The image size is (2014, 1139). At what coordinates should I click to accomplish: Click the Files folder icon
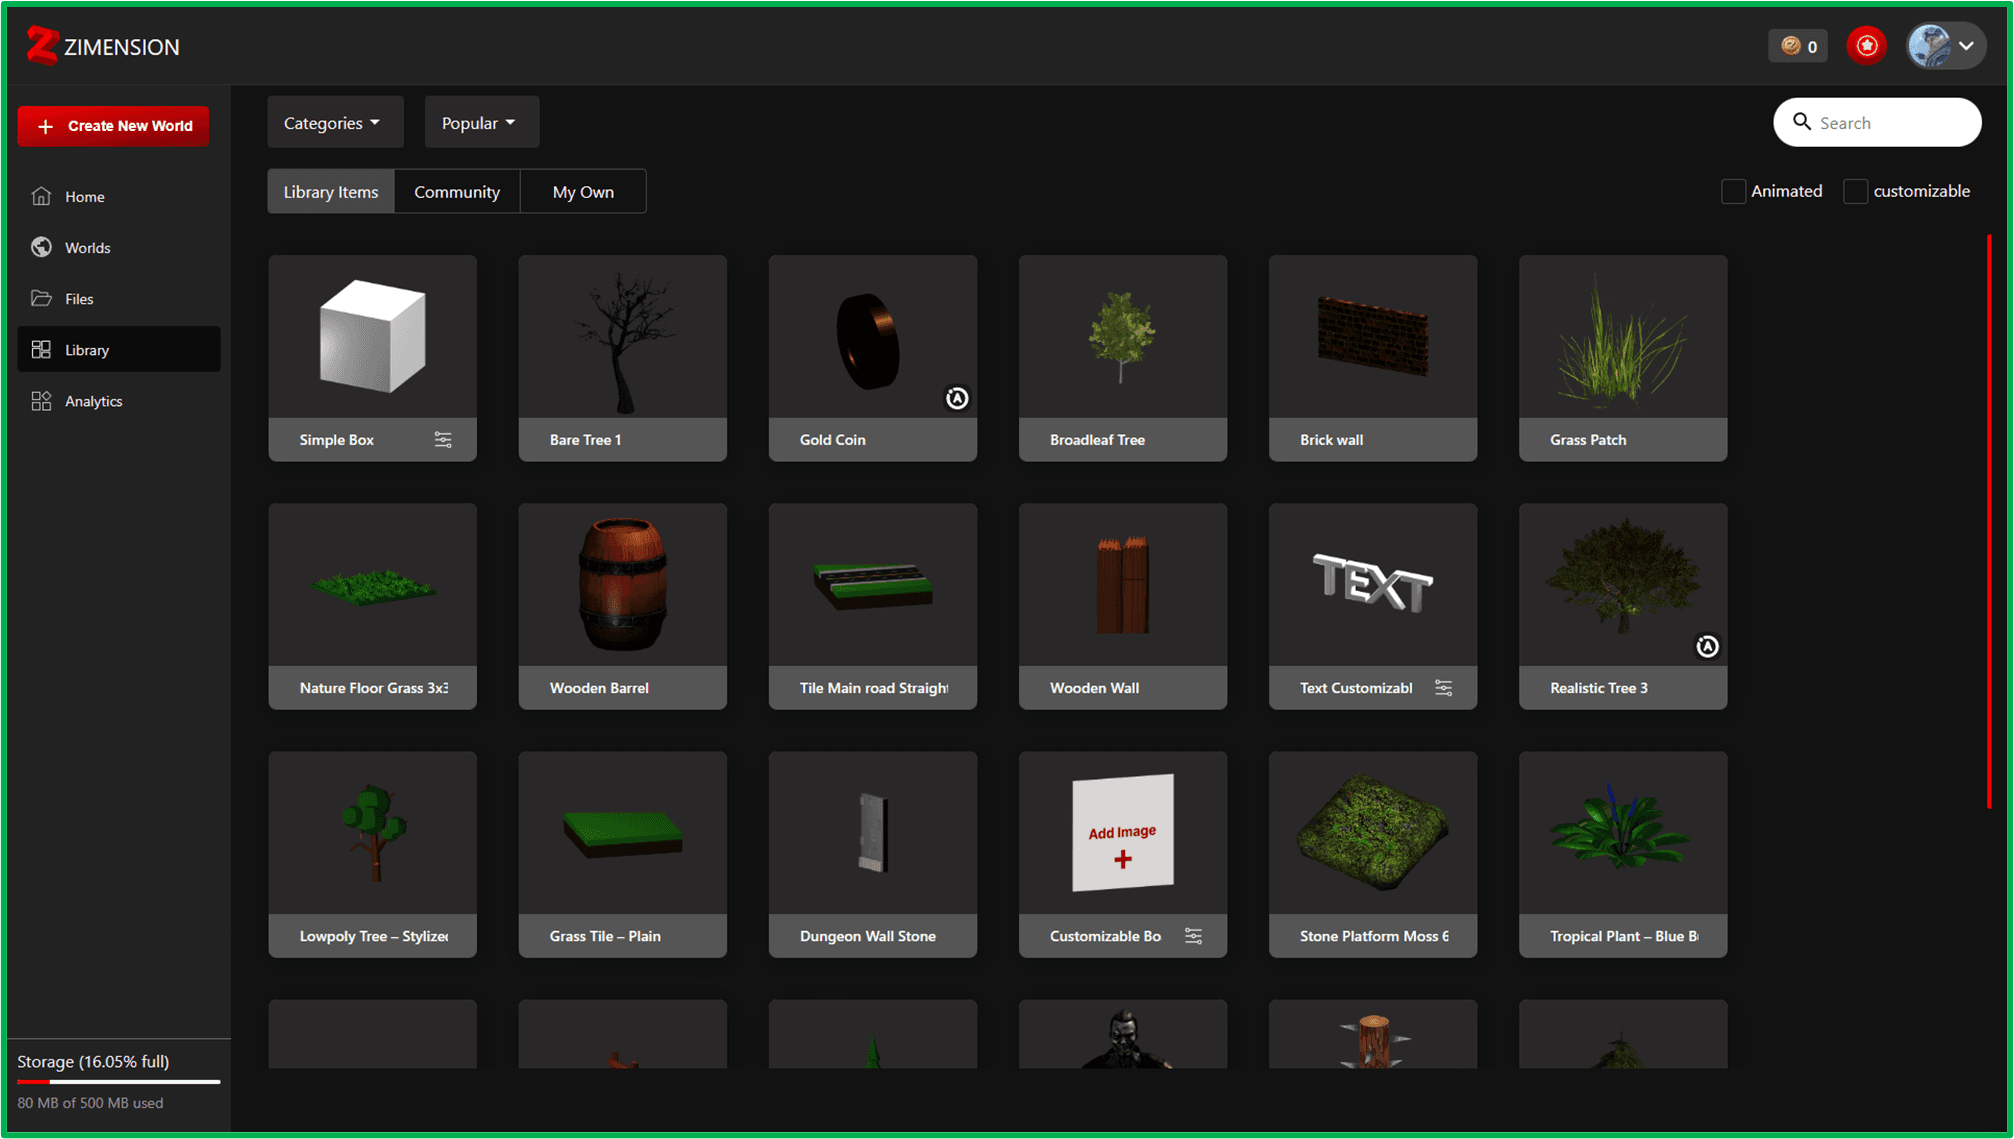point(41,298)
